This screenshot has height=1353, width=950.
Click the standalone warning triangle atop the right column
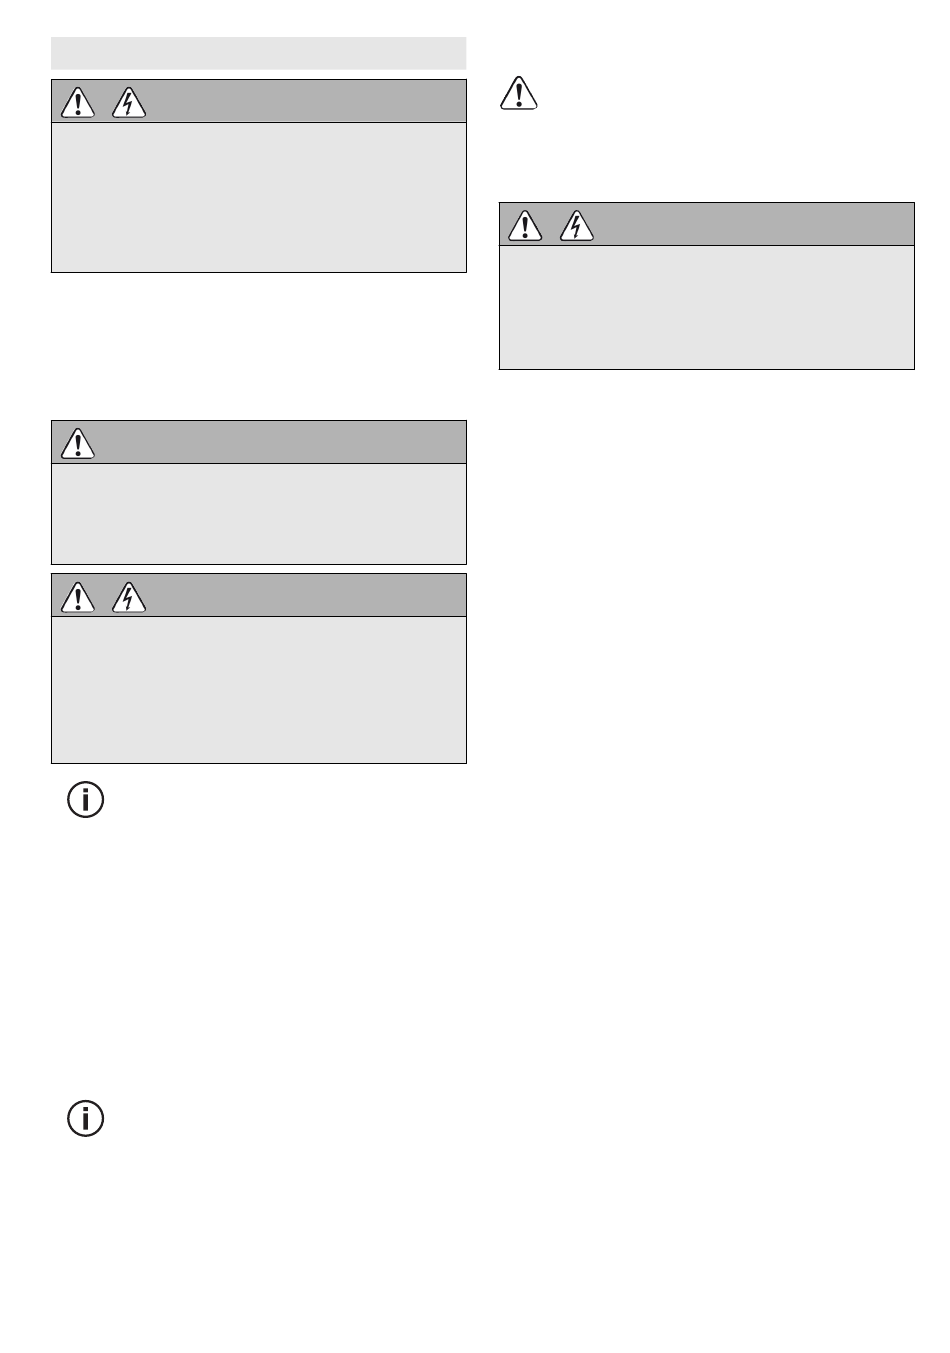tap(518, 92)
